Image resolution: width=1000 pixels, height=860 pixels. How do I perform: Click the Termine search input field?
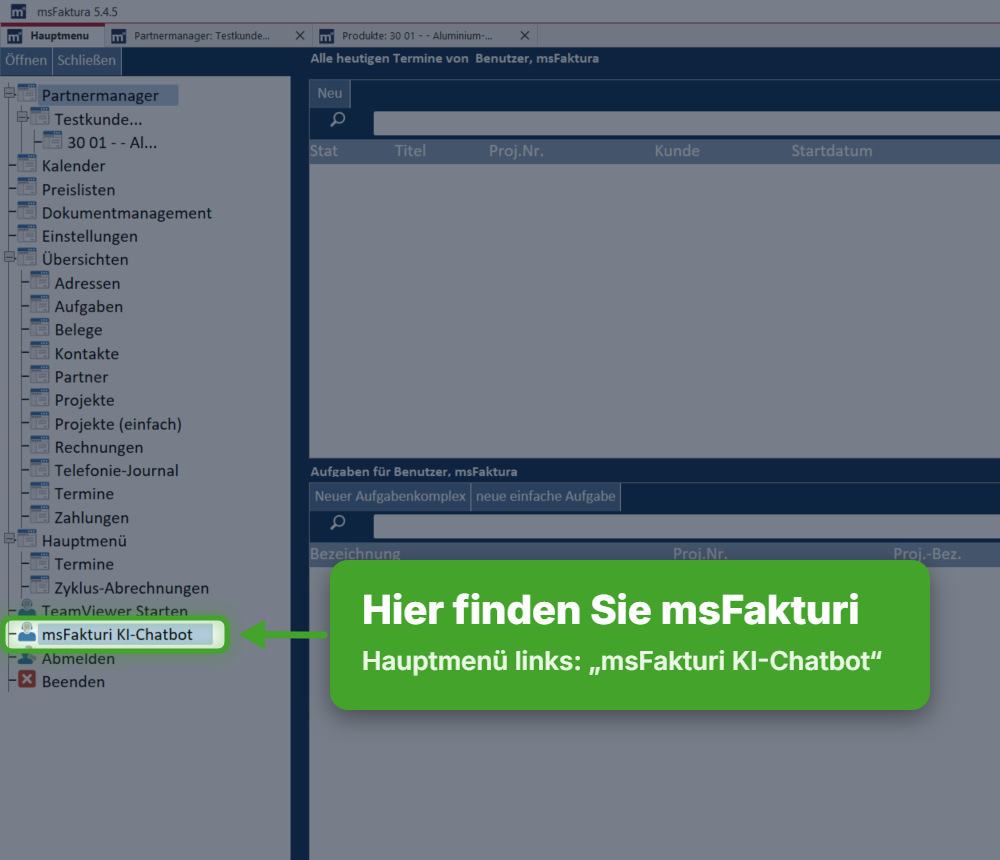686,122
